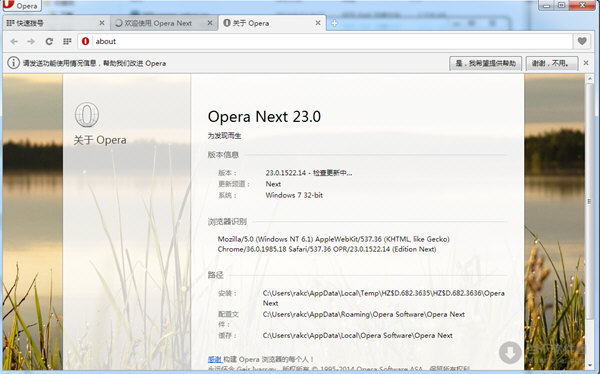Viewport: 600px width, 374px height.
Task: Go back with the back arrow
Action: 14,41
